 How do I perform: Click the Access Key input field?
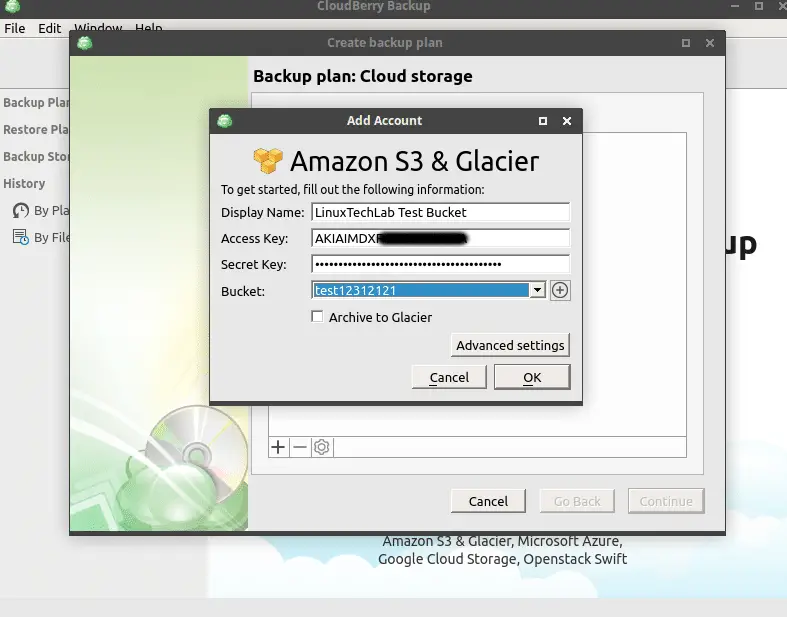[x=441, y=238]
